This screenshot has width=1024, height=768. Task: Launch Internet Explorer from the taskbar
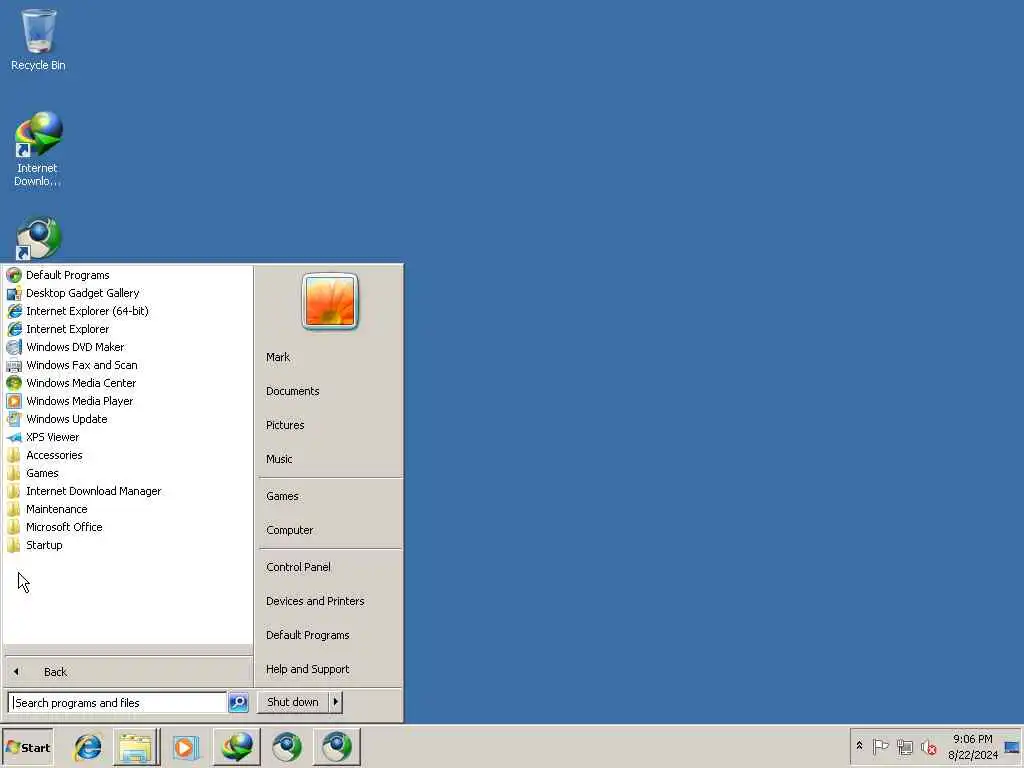[x=88, y=747]
